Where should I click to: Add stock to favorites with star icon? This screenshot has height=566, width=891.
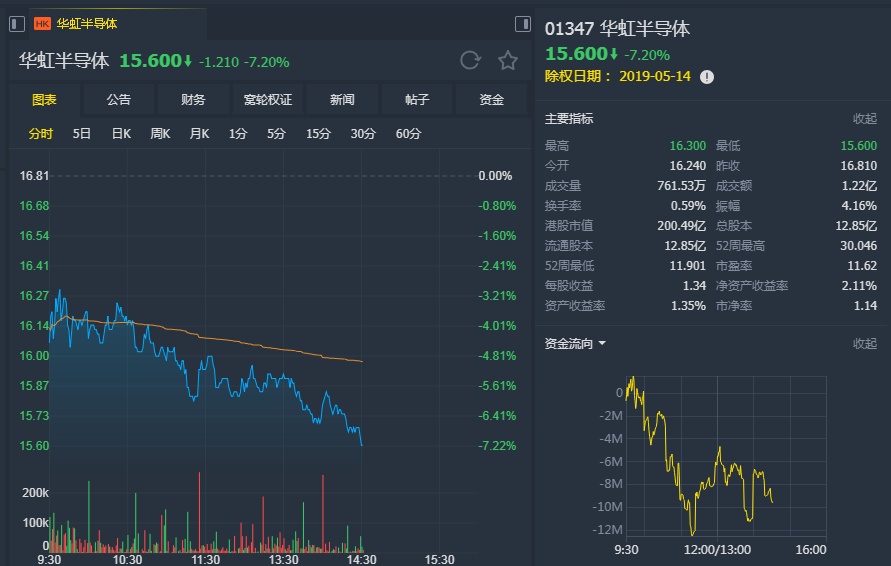point(508,61)
